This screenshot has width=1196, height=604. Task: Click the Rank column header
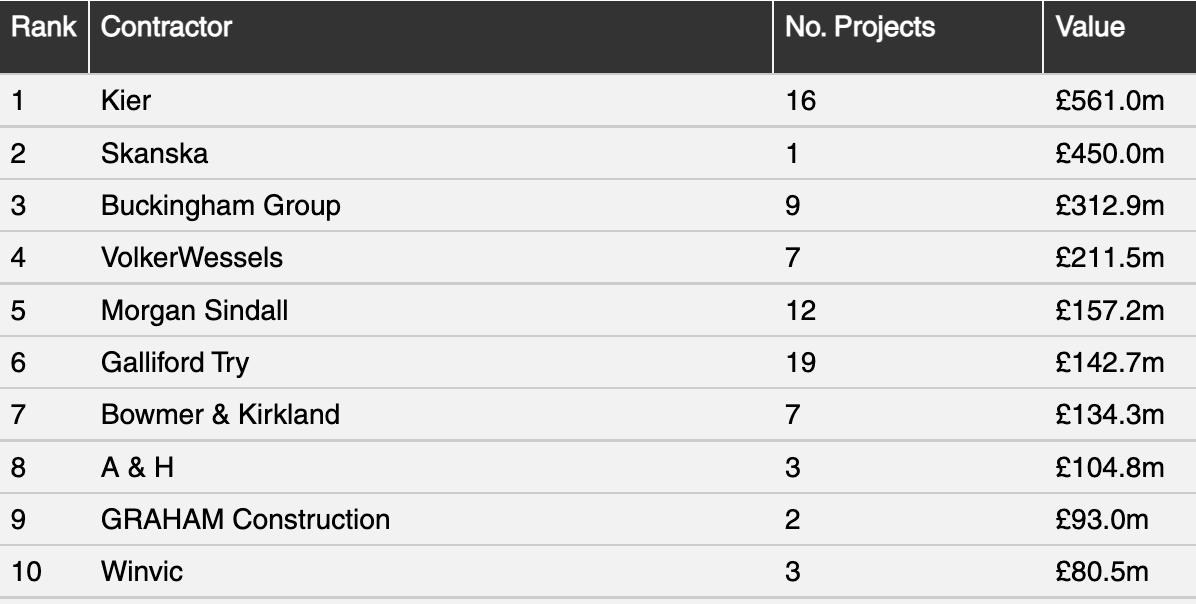click(x=43, y=27)
